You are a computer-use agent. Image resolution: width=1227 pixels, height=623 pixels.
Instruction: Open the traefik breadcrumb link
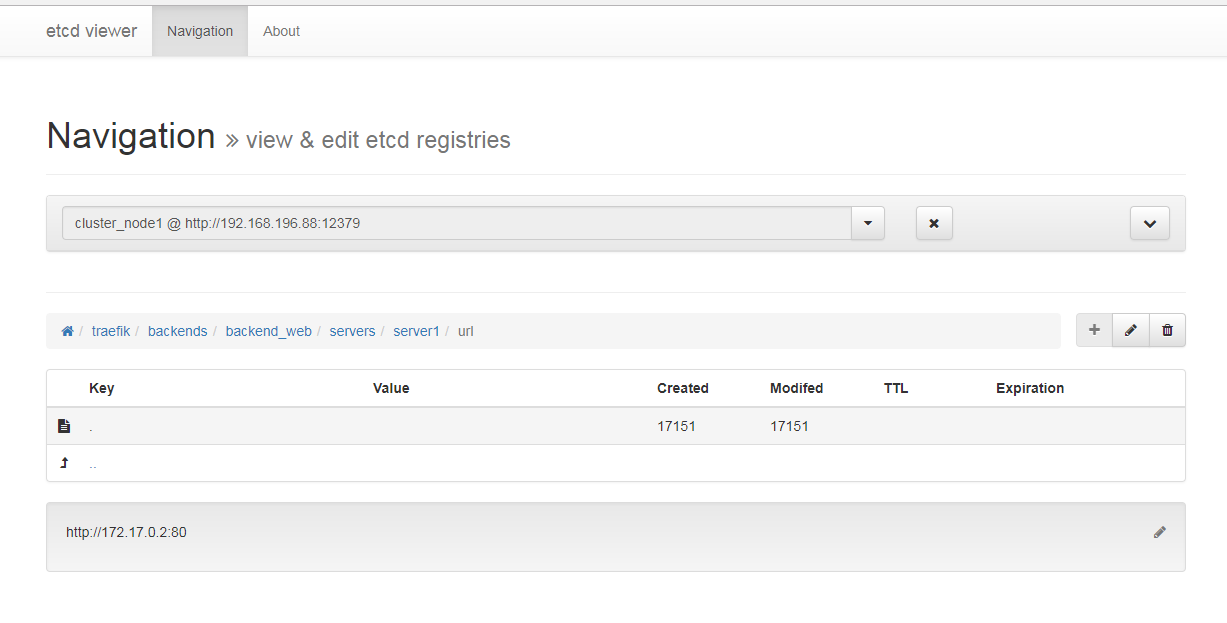pos(110,330)
